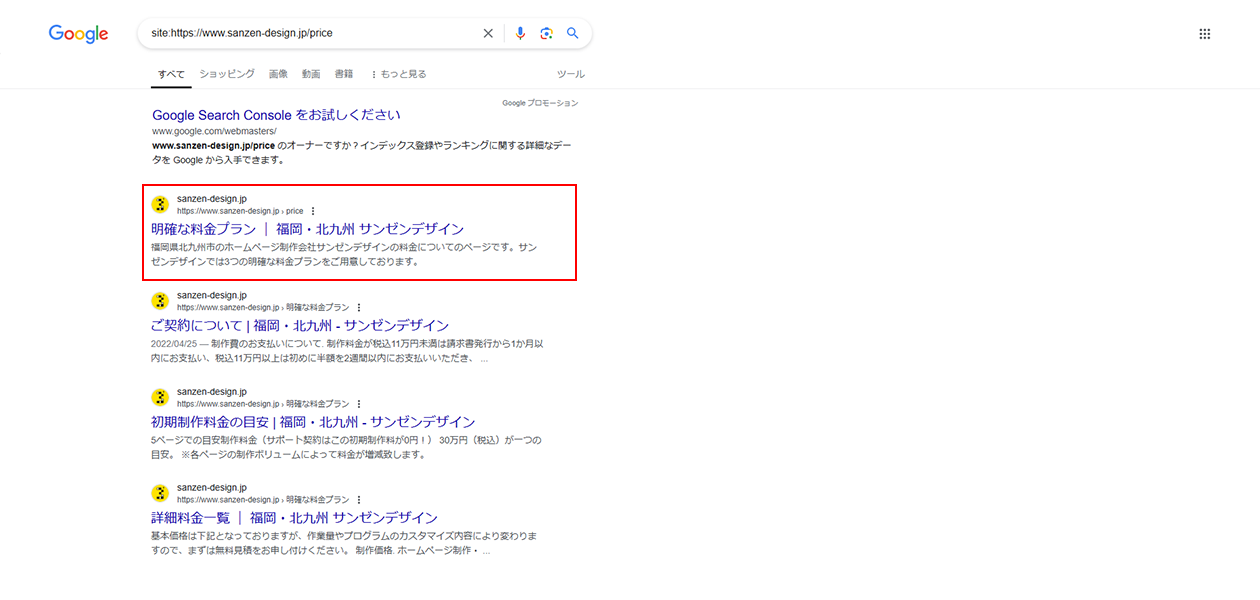Open the 初期制作料金の目安 result title
This screenshot has width=1260, height=600.
[x=313, y=422]
